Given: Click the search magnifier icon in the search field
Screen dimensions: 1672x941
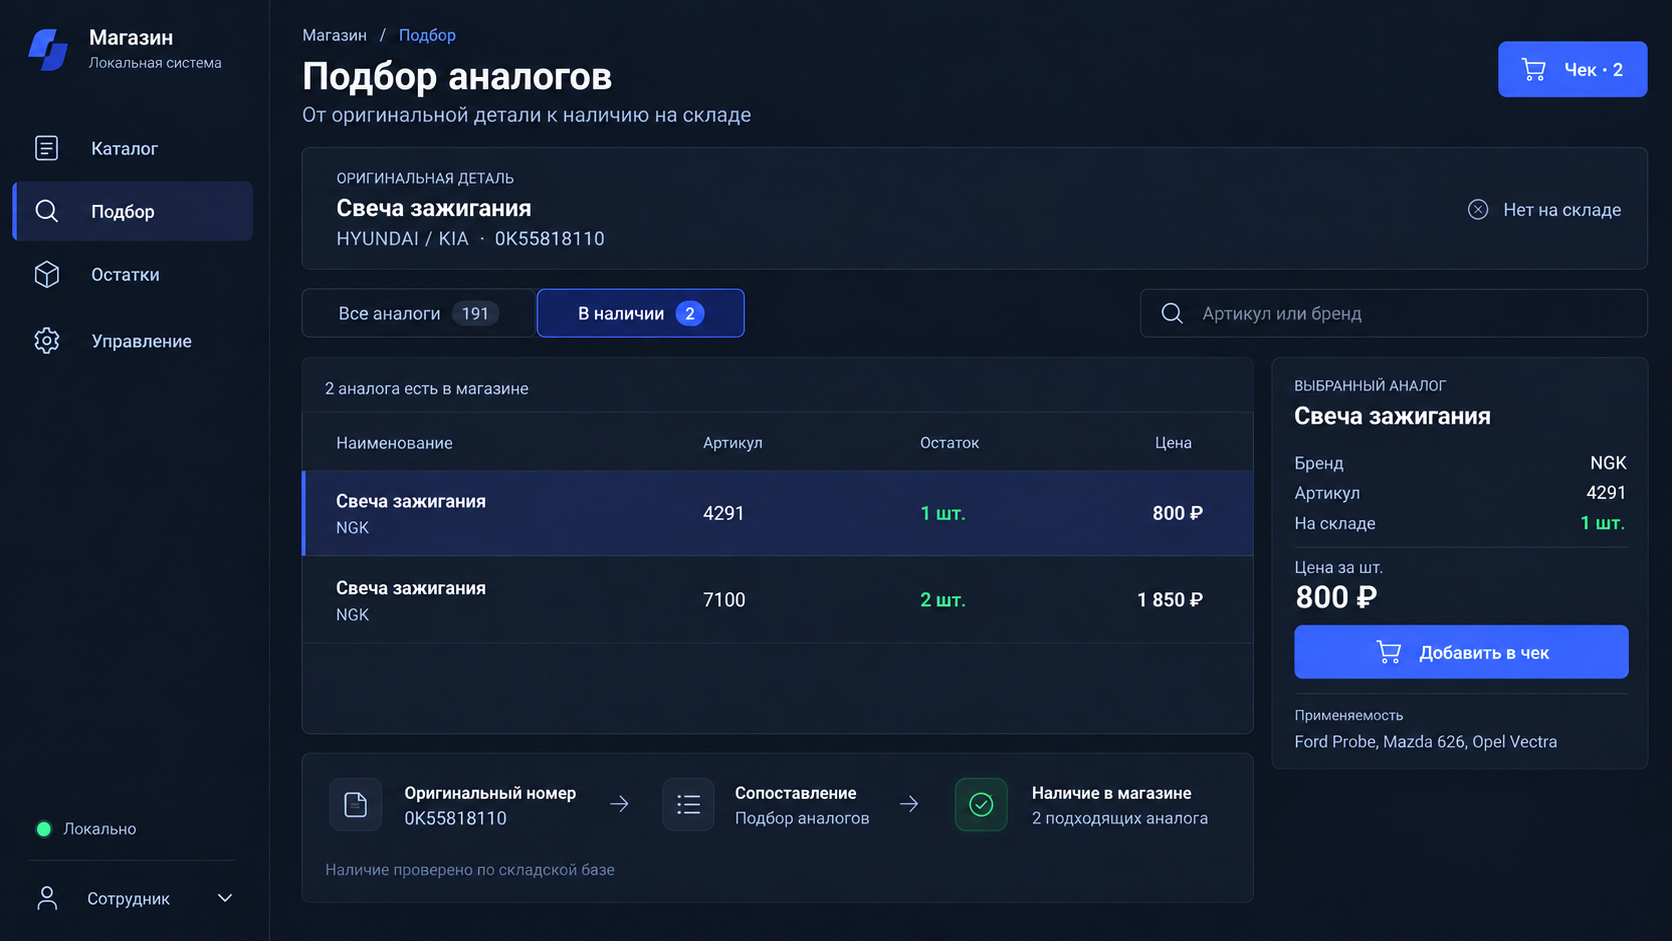Looking at the screenshot, I should tap(1172, 313).
